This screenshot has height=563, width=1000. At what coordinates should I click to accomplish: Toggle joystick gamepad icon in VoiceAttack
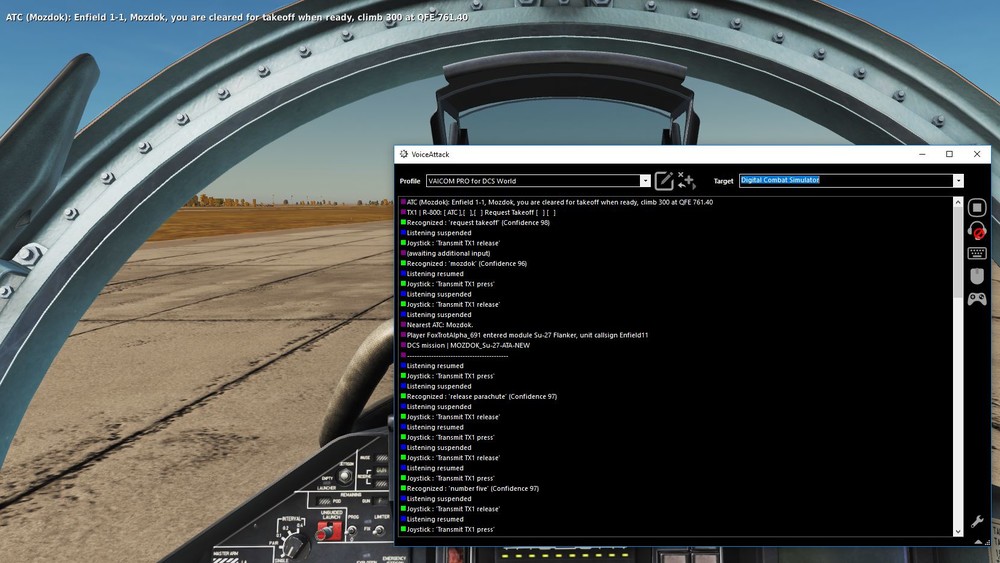tap(976, 299)
